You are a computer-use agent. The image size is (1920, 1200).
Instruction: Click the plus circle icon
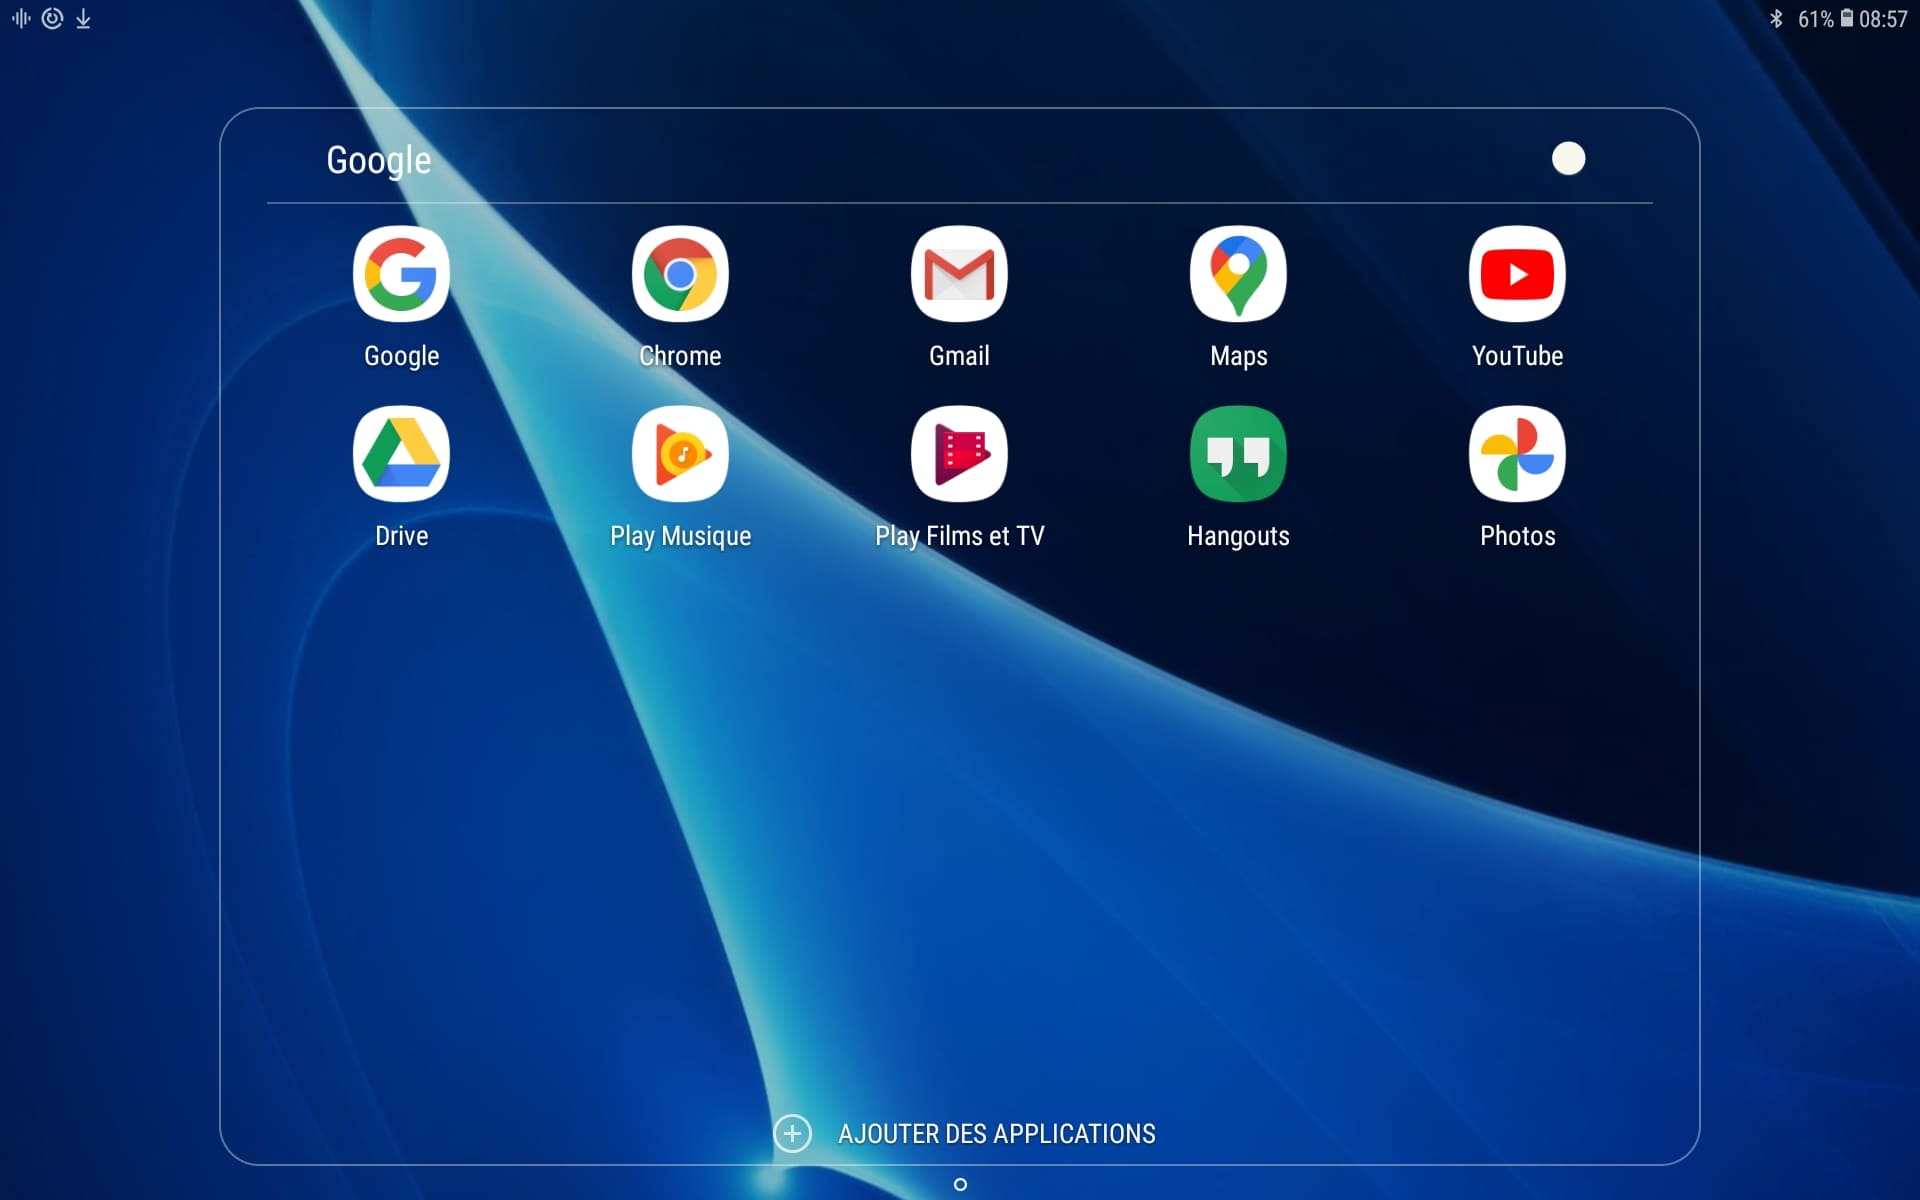(792, 1133)
